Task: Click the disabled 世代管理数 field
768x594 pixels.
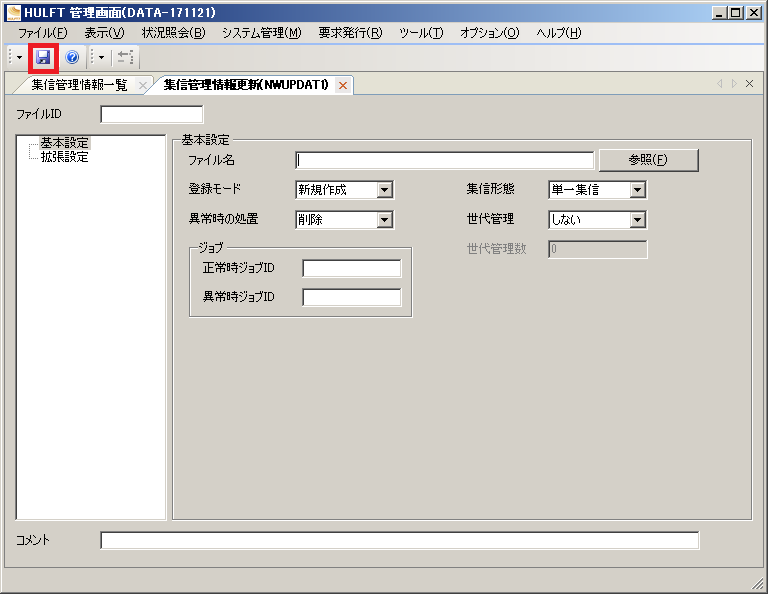Action: 598,249
